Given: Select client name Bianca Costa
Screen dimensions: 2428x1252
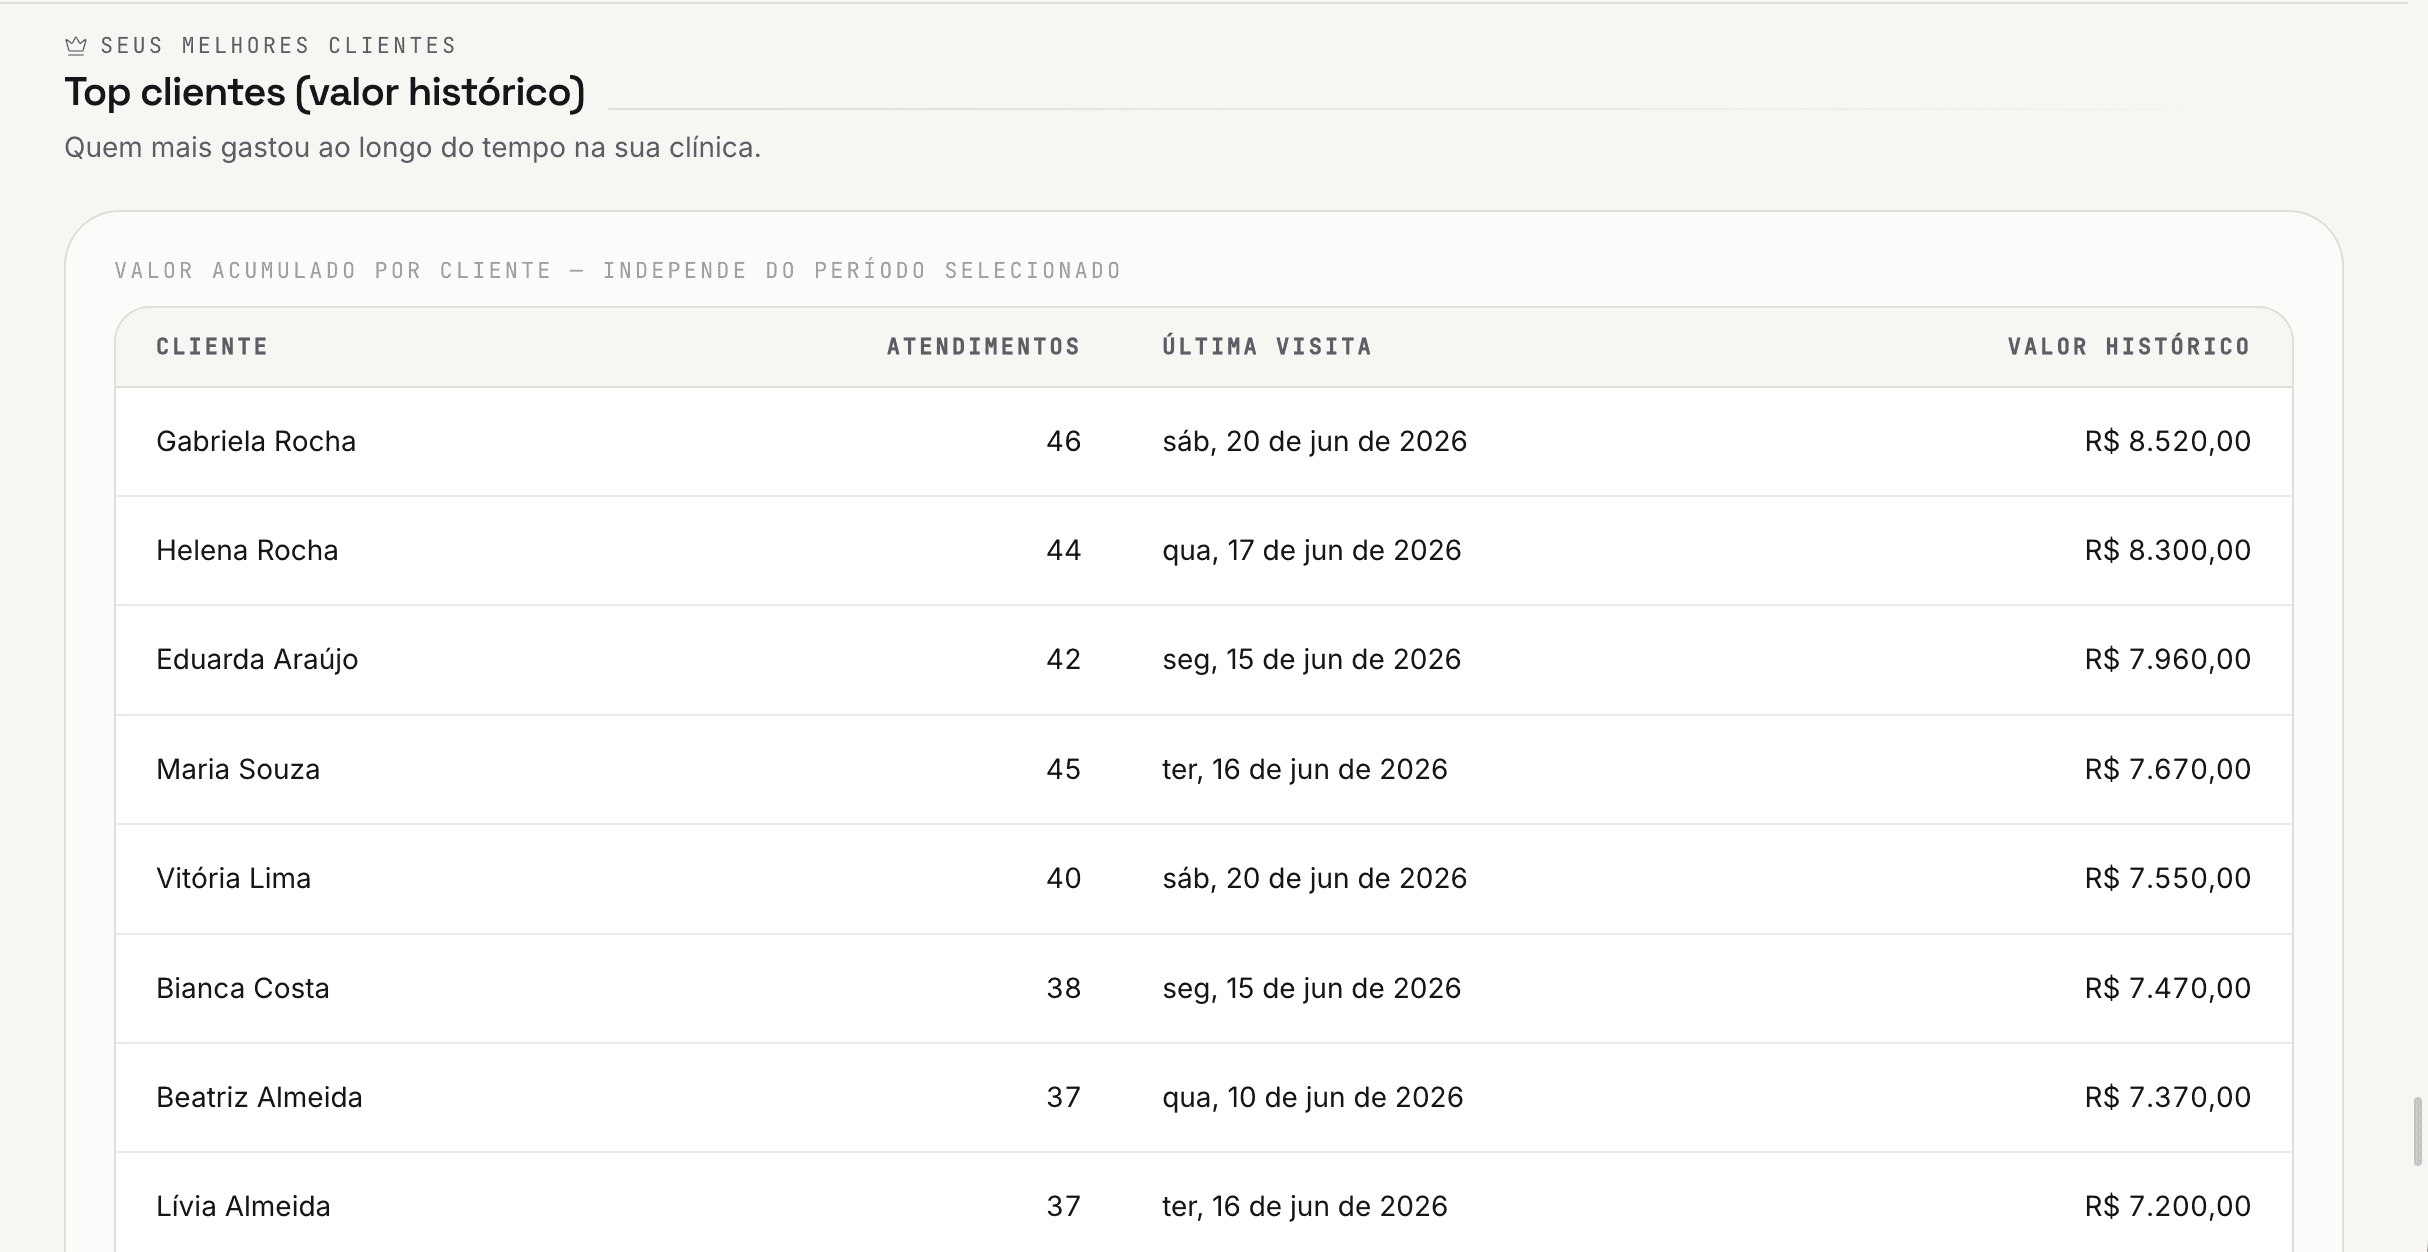Looking at the screenshot, I should pyautogui.click(x=243, y=988).
